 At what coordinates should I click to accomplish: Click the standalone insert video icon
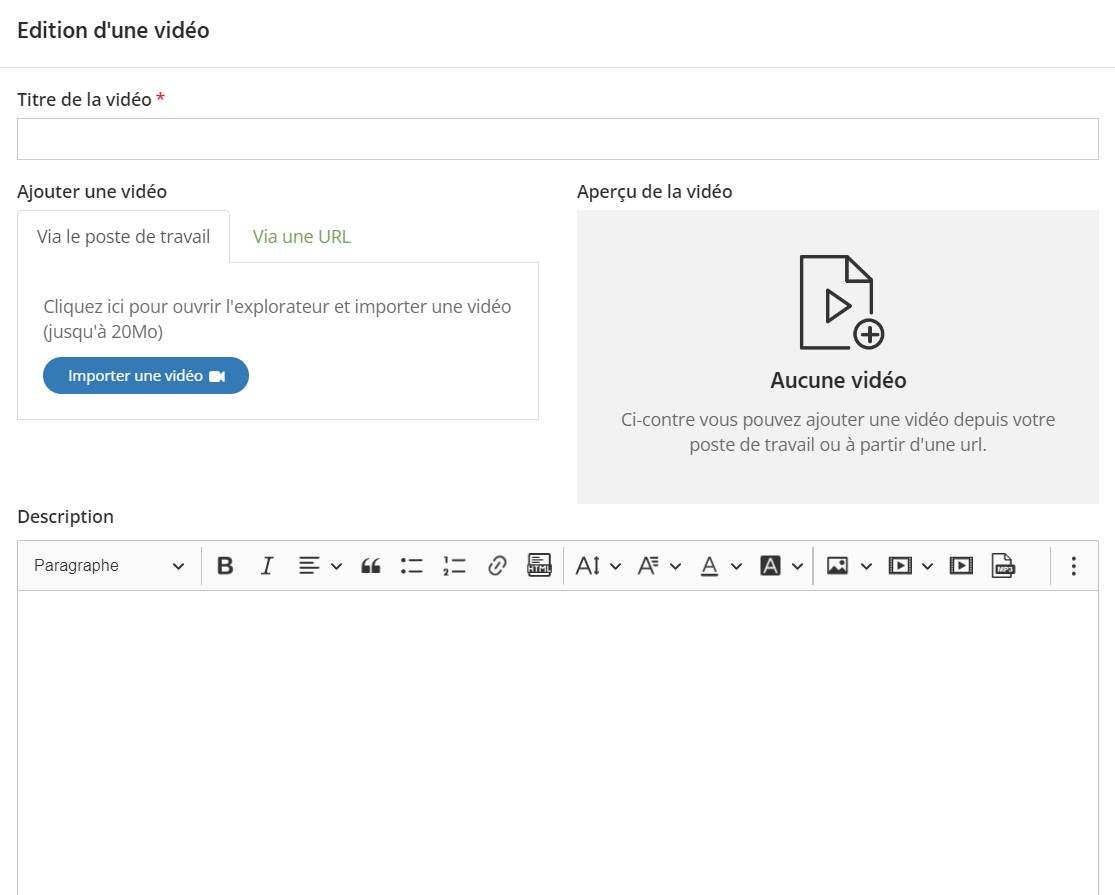point(961,566)
